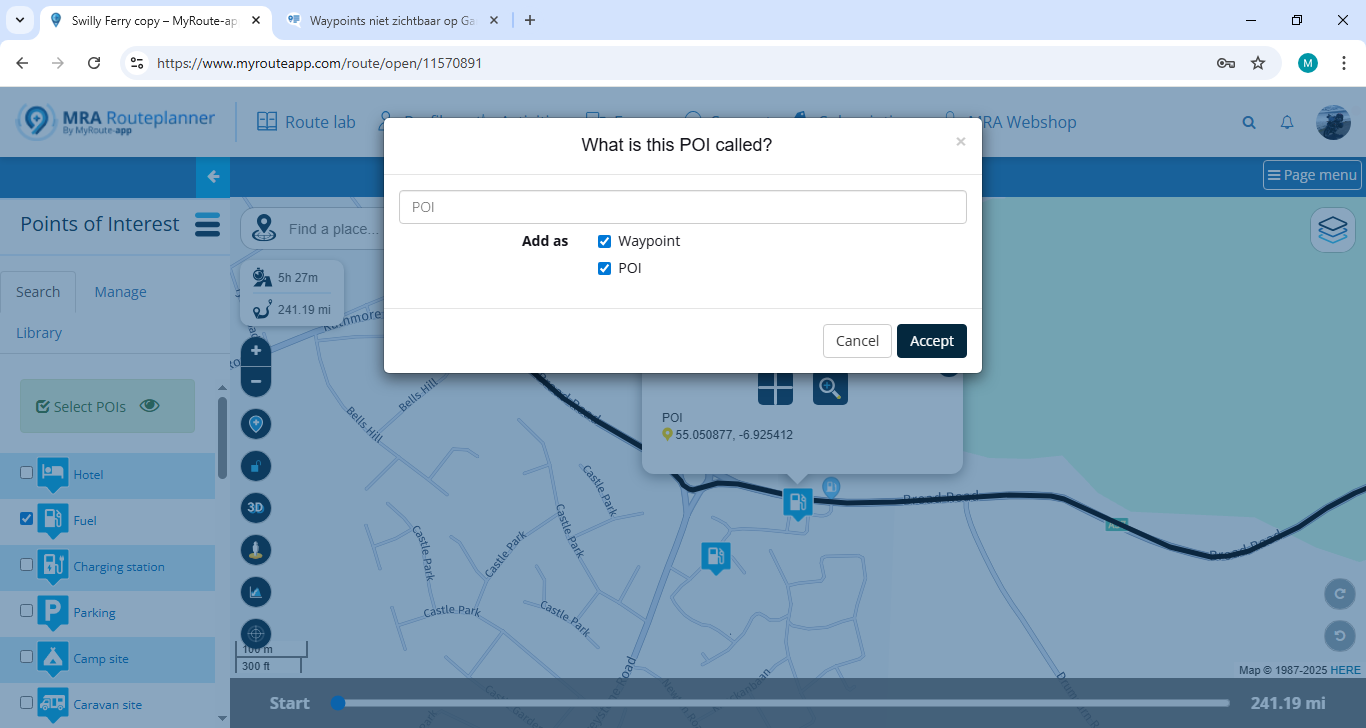Enable the Hotel POI checkbox
The width and height of the screenshot is (1366, 728).
[27, 473]
